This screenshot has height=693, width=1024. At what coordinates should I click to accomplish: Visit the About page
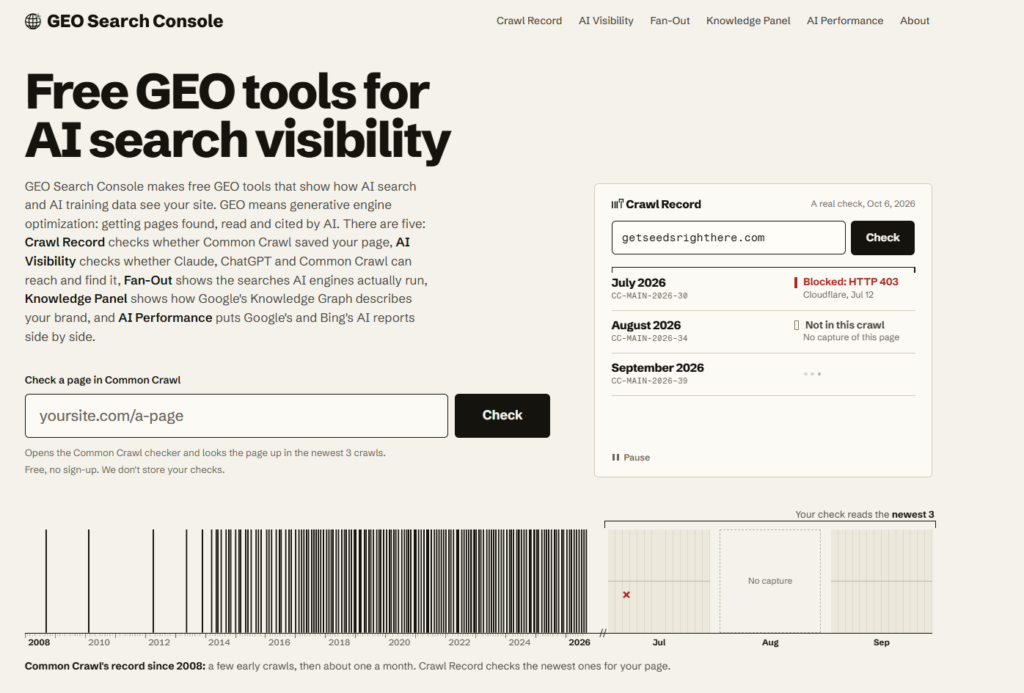[x=914, y=21]
